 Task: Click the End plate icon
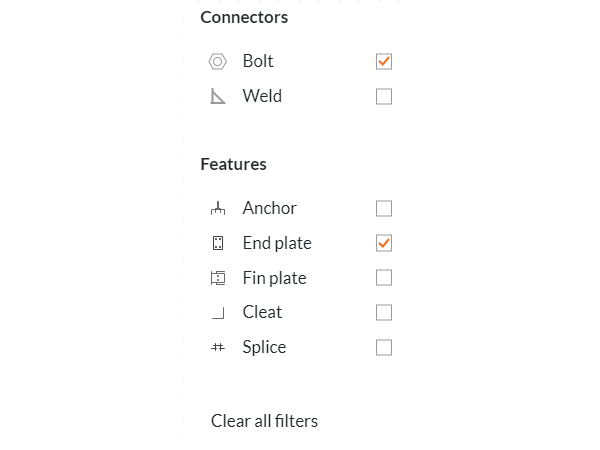[218, 243]
